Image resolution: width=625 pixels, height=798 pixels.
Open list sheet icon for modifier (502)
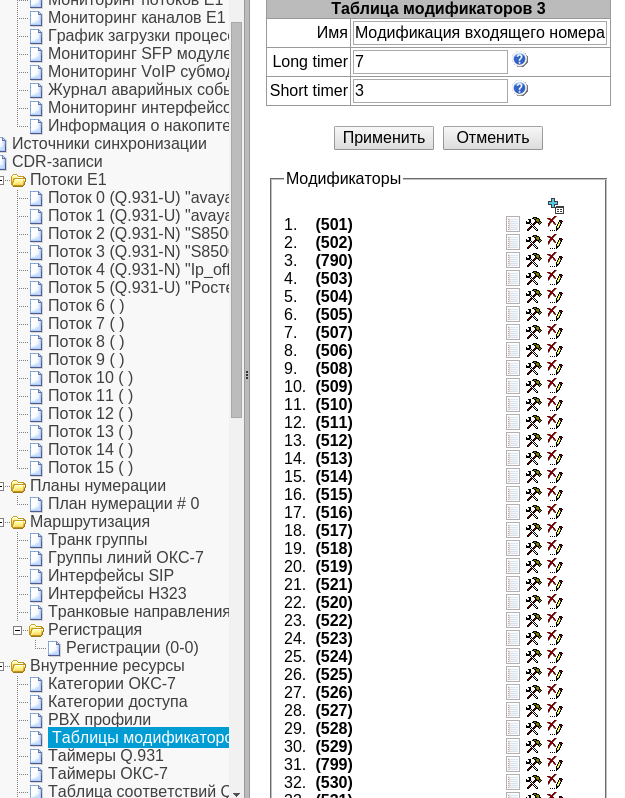tap(513, 242)
